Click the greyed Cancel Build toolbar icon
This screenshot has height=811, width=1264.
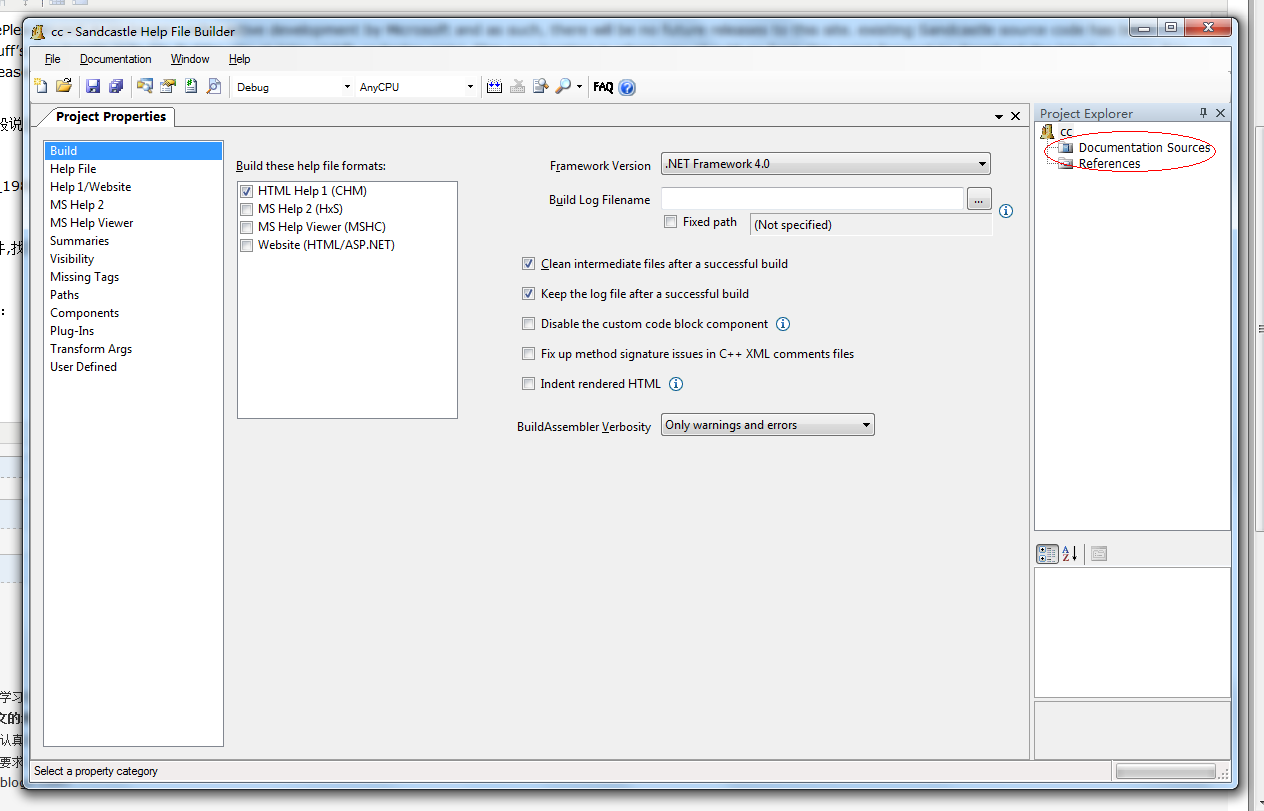tap(517, 87)
